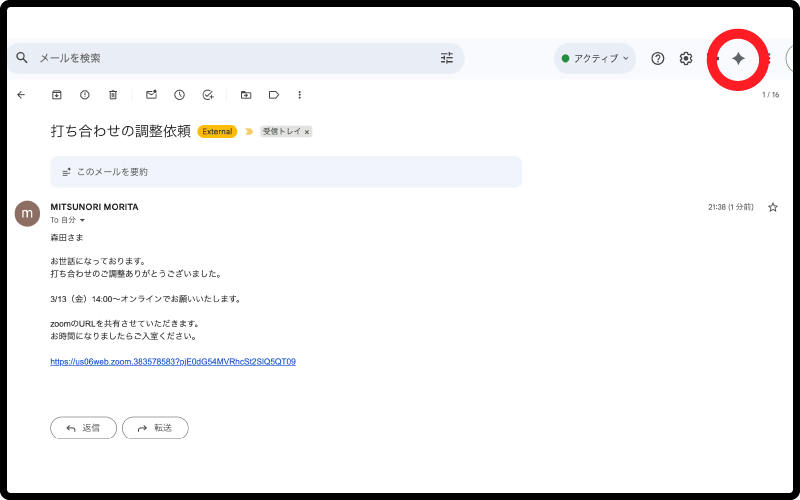Add the email to Tasks
The width and height of the screenshot is (800, 500).
[x=207, y=95]
